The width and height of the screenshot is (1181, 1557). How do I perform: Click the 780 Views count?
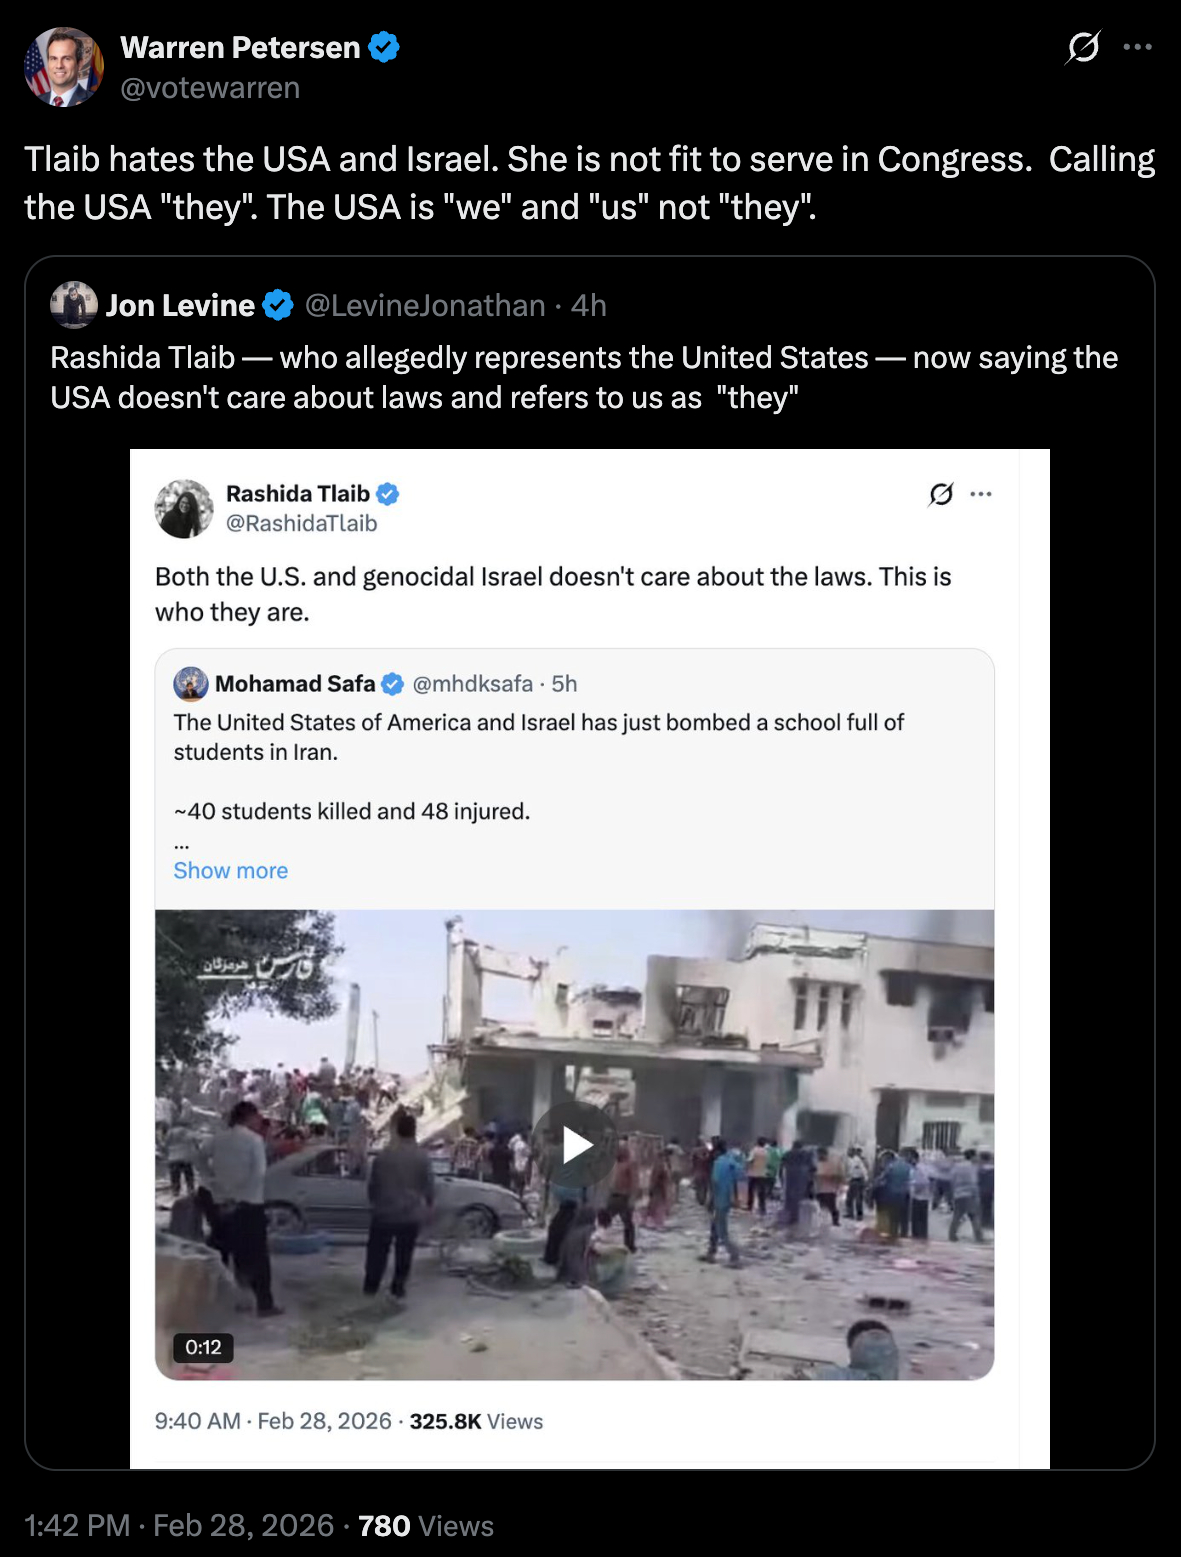click(x=426, y=1525)
